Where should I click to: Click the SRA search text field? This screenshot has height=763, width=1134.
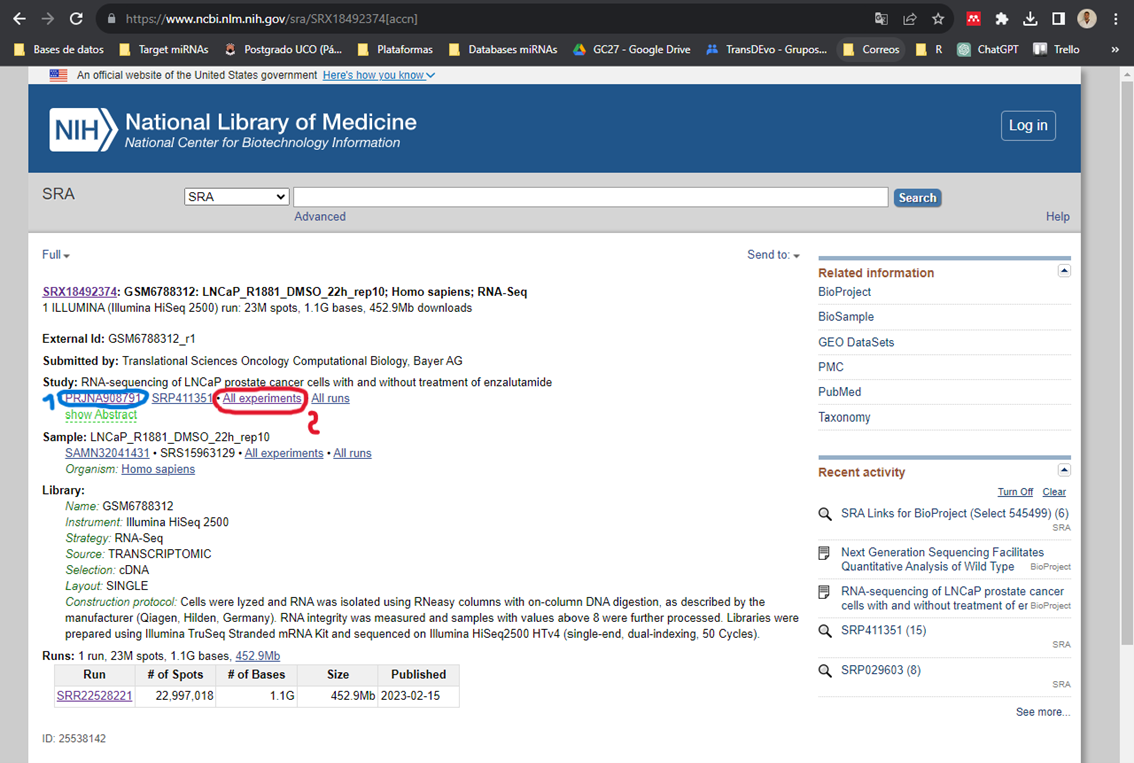pos(590,197)
